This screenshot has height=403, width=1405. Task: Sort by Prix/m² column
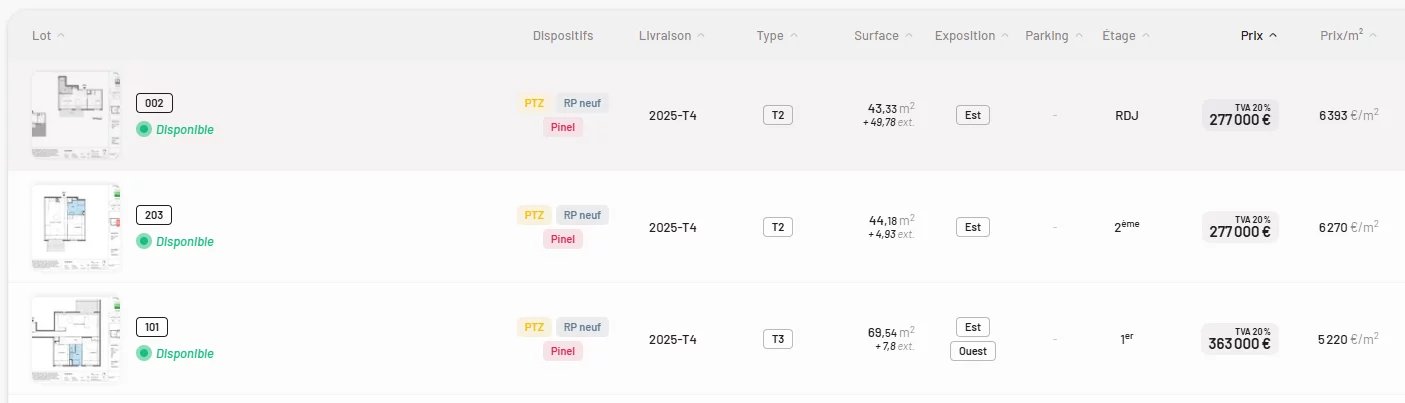[x=1348, y=36]
